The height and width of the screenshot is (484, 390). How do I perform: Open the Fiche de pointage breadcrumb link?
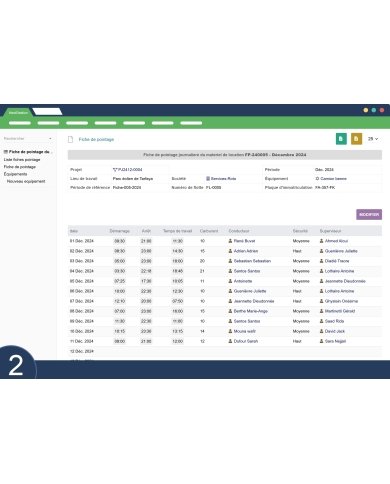[x=96, y=139]
